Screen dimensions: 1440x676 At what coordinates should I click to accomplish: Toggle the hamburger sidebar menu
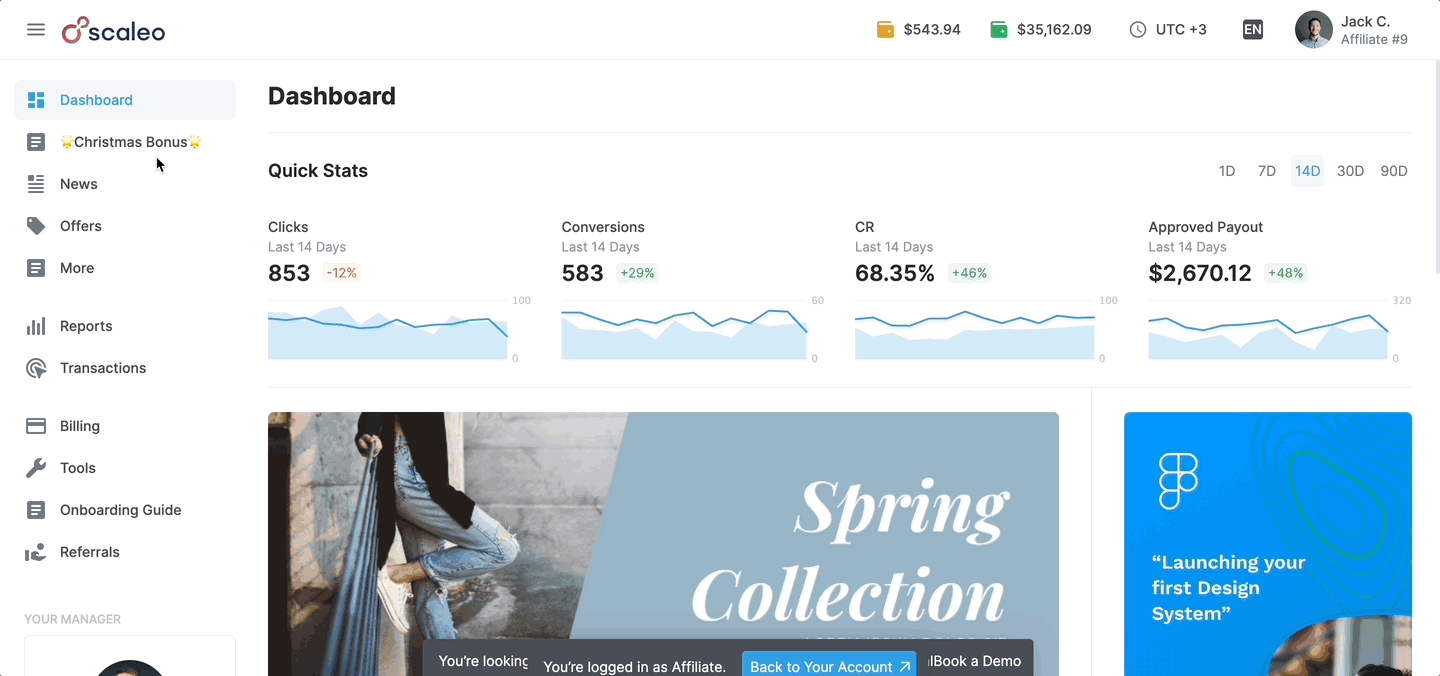coord(36,30)
